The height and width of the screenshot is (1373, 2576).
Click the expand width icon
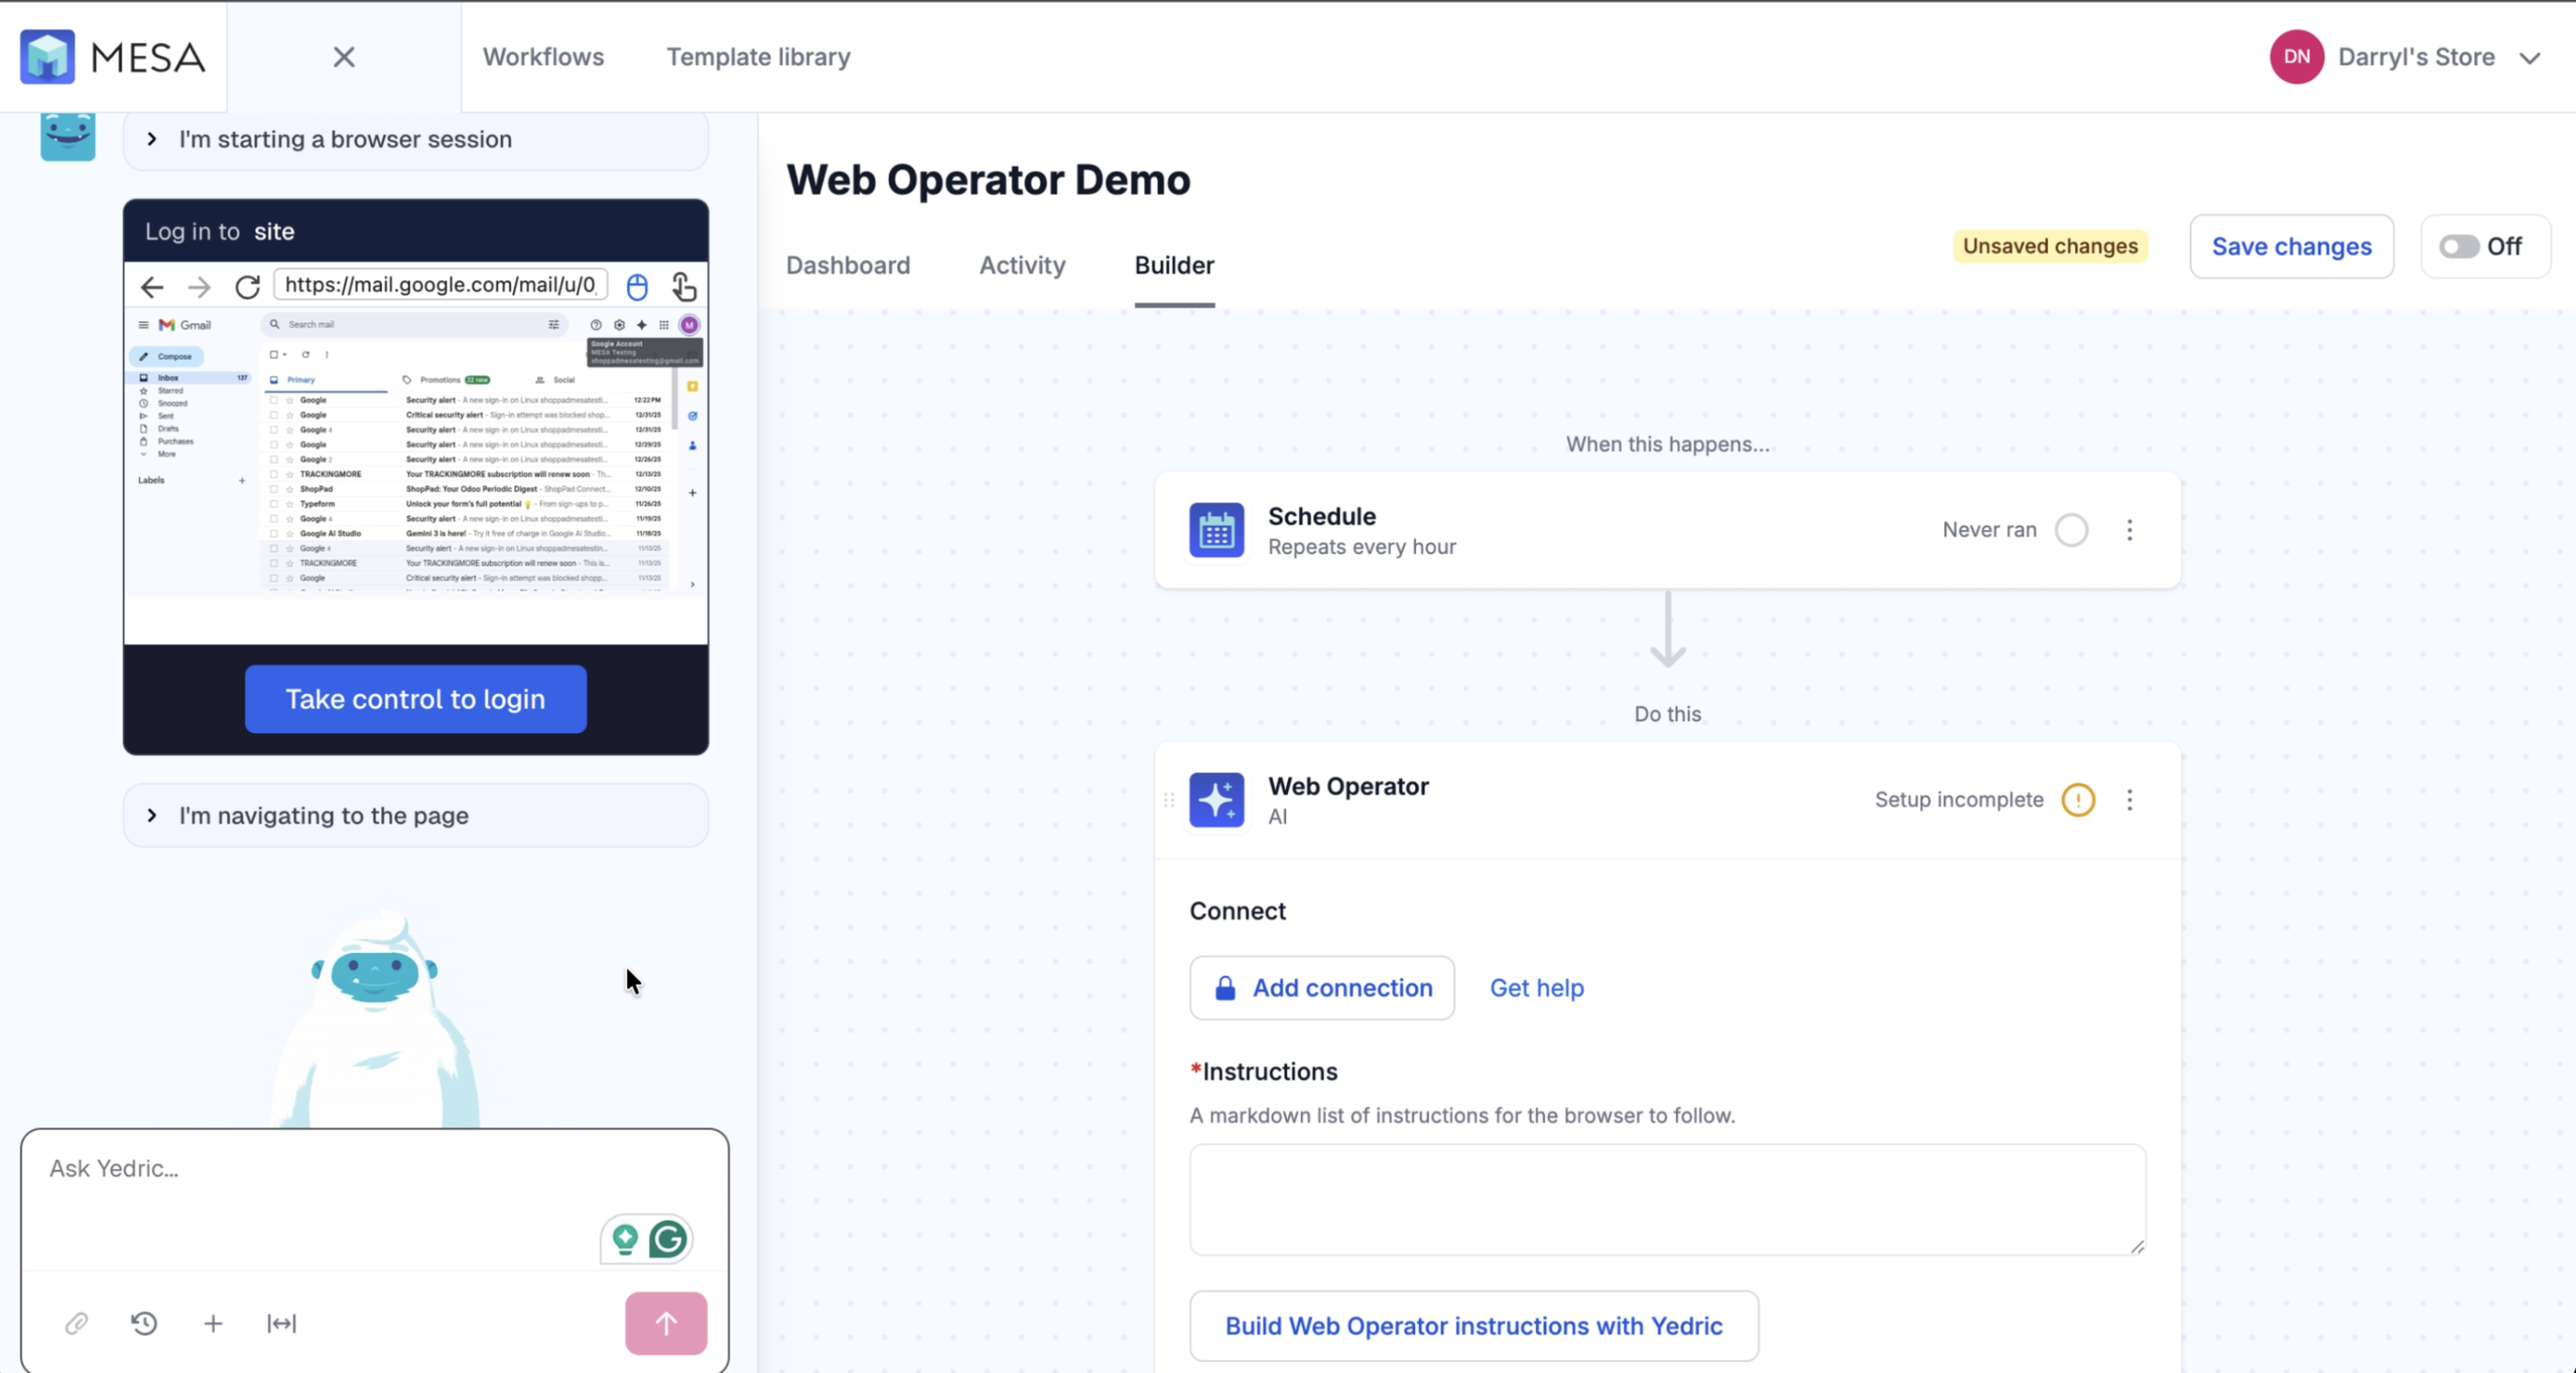tap(282, 1323)
